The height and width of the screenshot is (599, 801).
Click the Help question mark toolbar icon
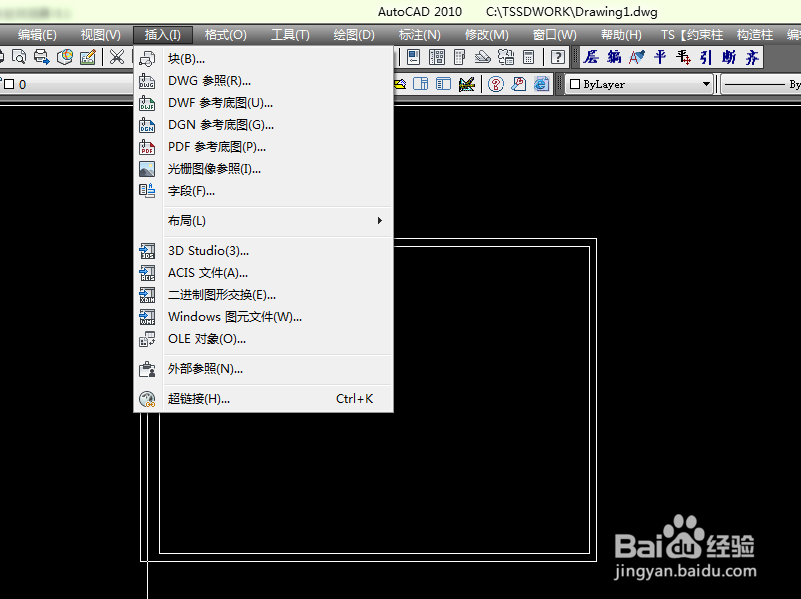pyautogui.click(x=558, y=57)
